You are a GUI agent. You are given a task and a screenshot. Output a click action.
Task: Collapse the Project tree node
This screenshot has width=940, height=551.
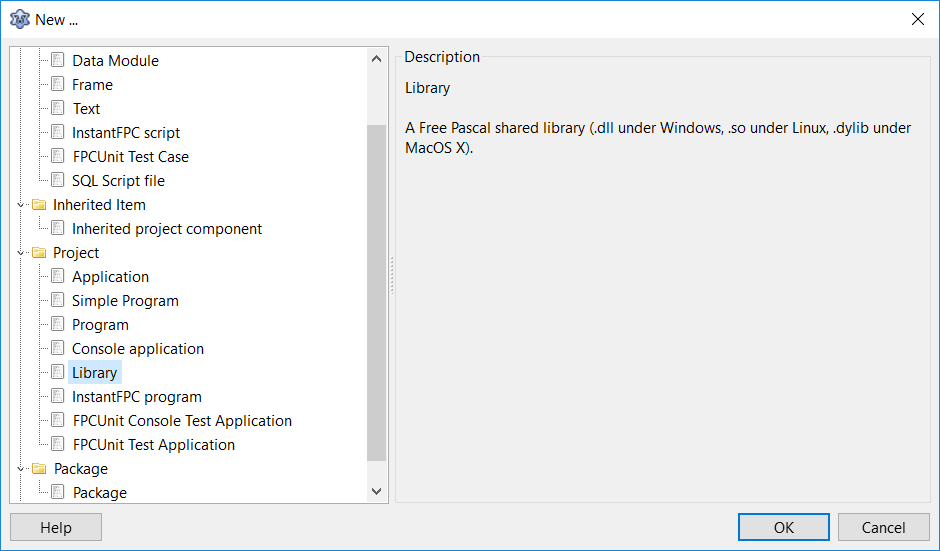coord(20,253)
